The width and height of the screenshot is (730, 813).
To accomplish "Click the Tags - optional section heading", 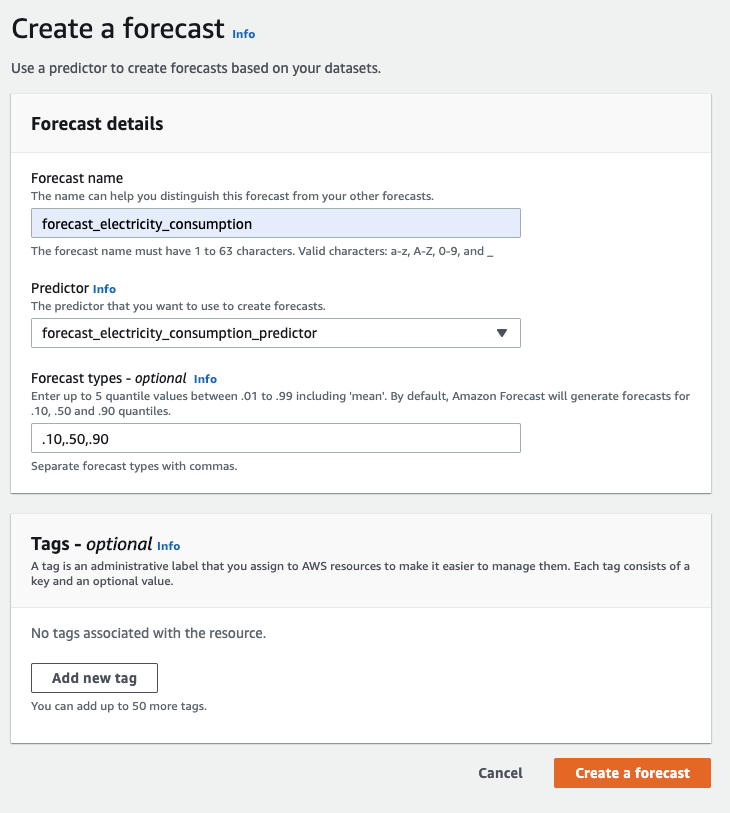I will point(92,544).
